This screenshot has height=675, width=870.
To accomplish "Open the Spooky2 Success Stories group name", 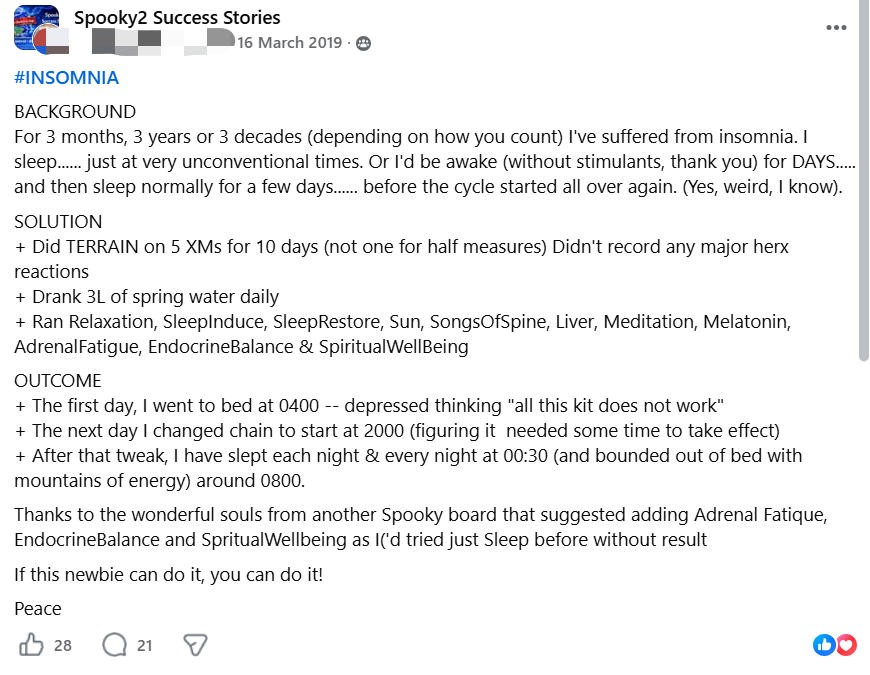I will [x=177, y=17].
